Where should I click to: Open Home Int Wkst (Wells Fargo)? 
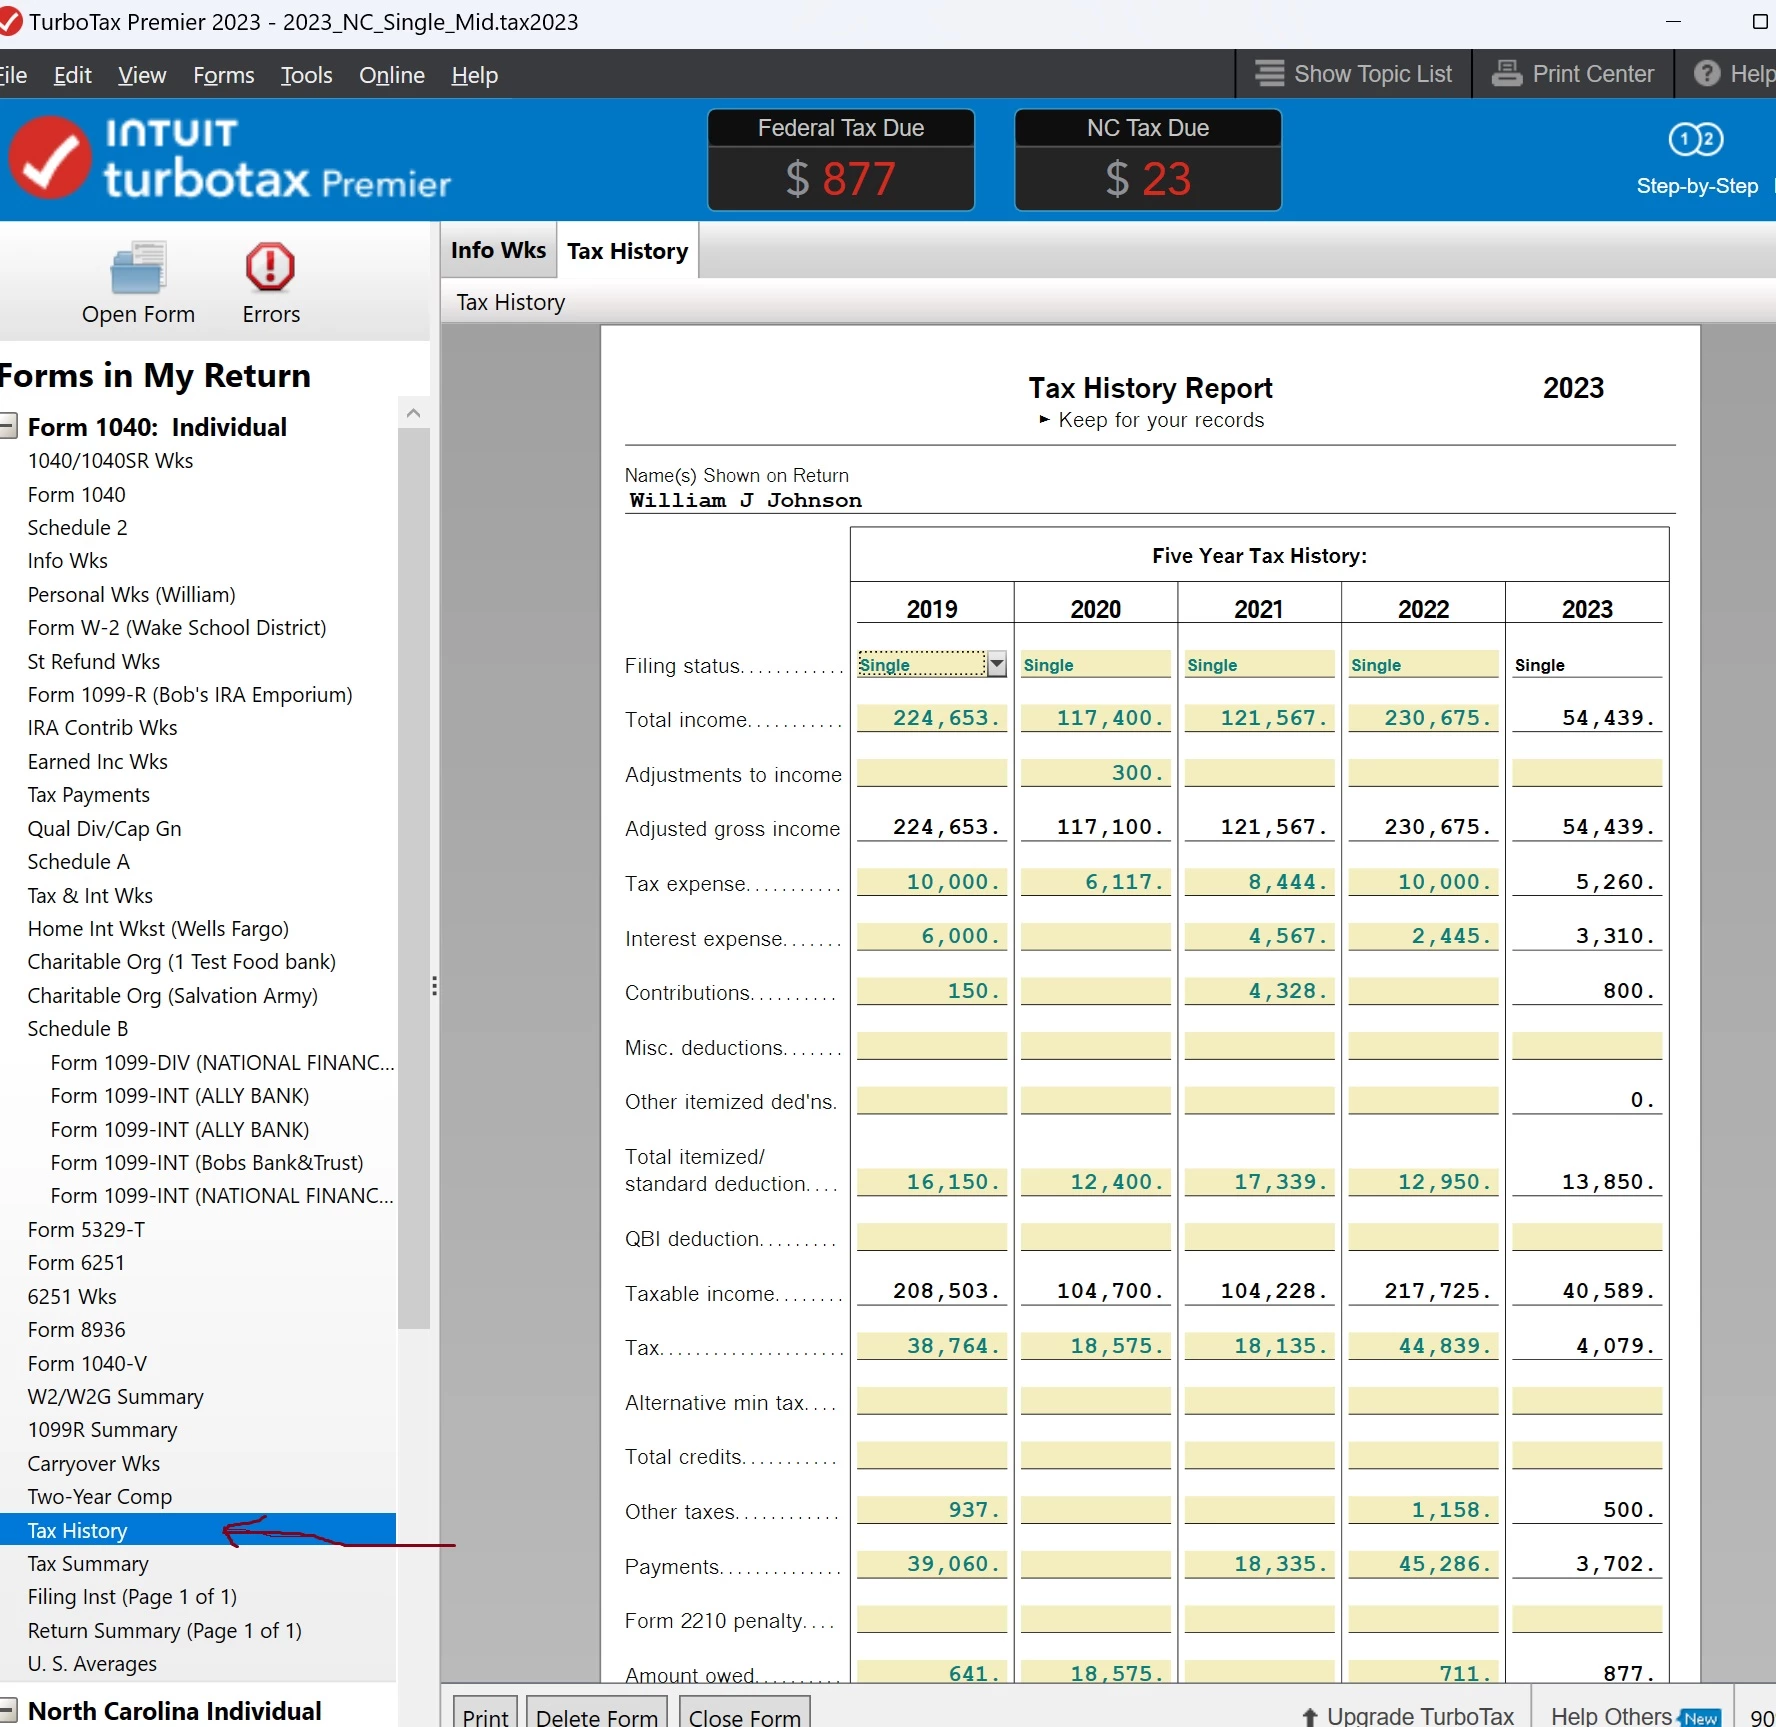(158, 928)
